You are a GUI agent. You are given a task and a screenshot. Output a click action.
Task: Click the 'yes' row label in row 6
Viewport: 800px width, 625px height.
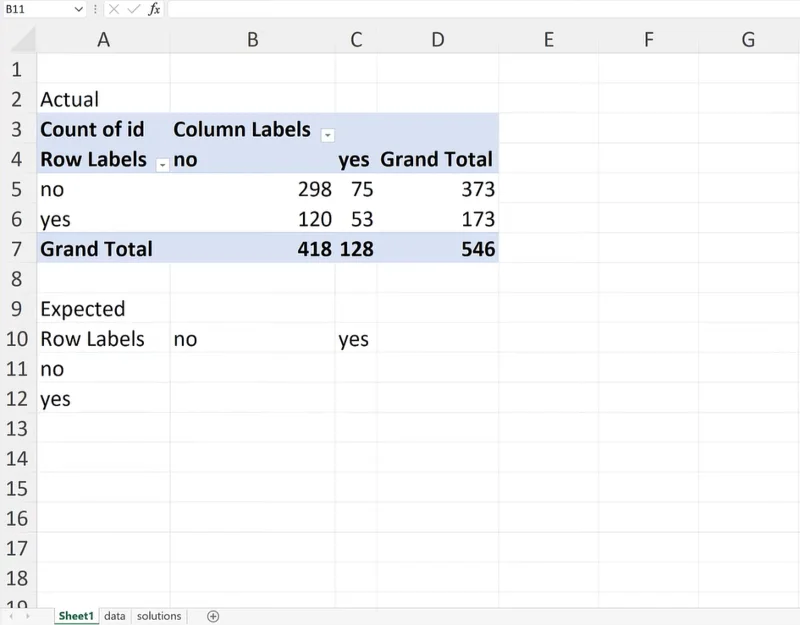coord(103,219)
